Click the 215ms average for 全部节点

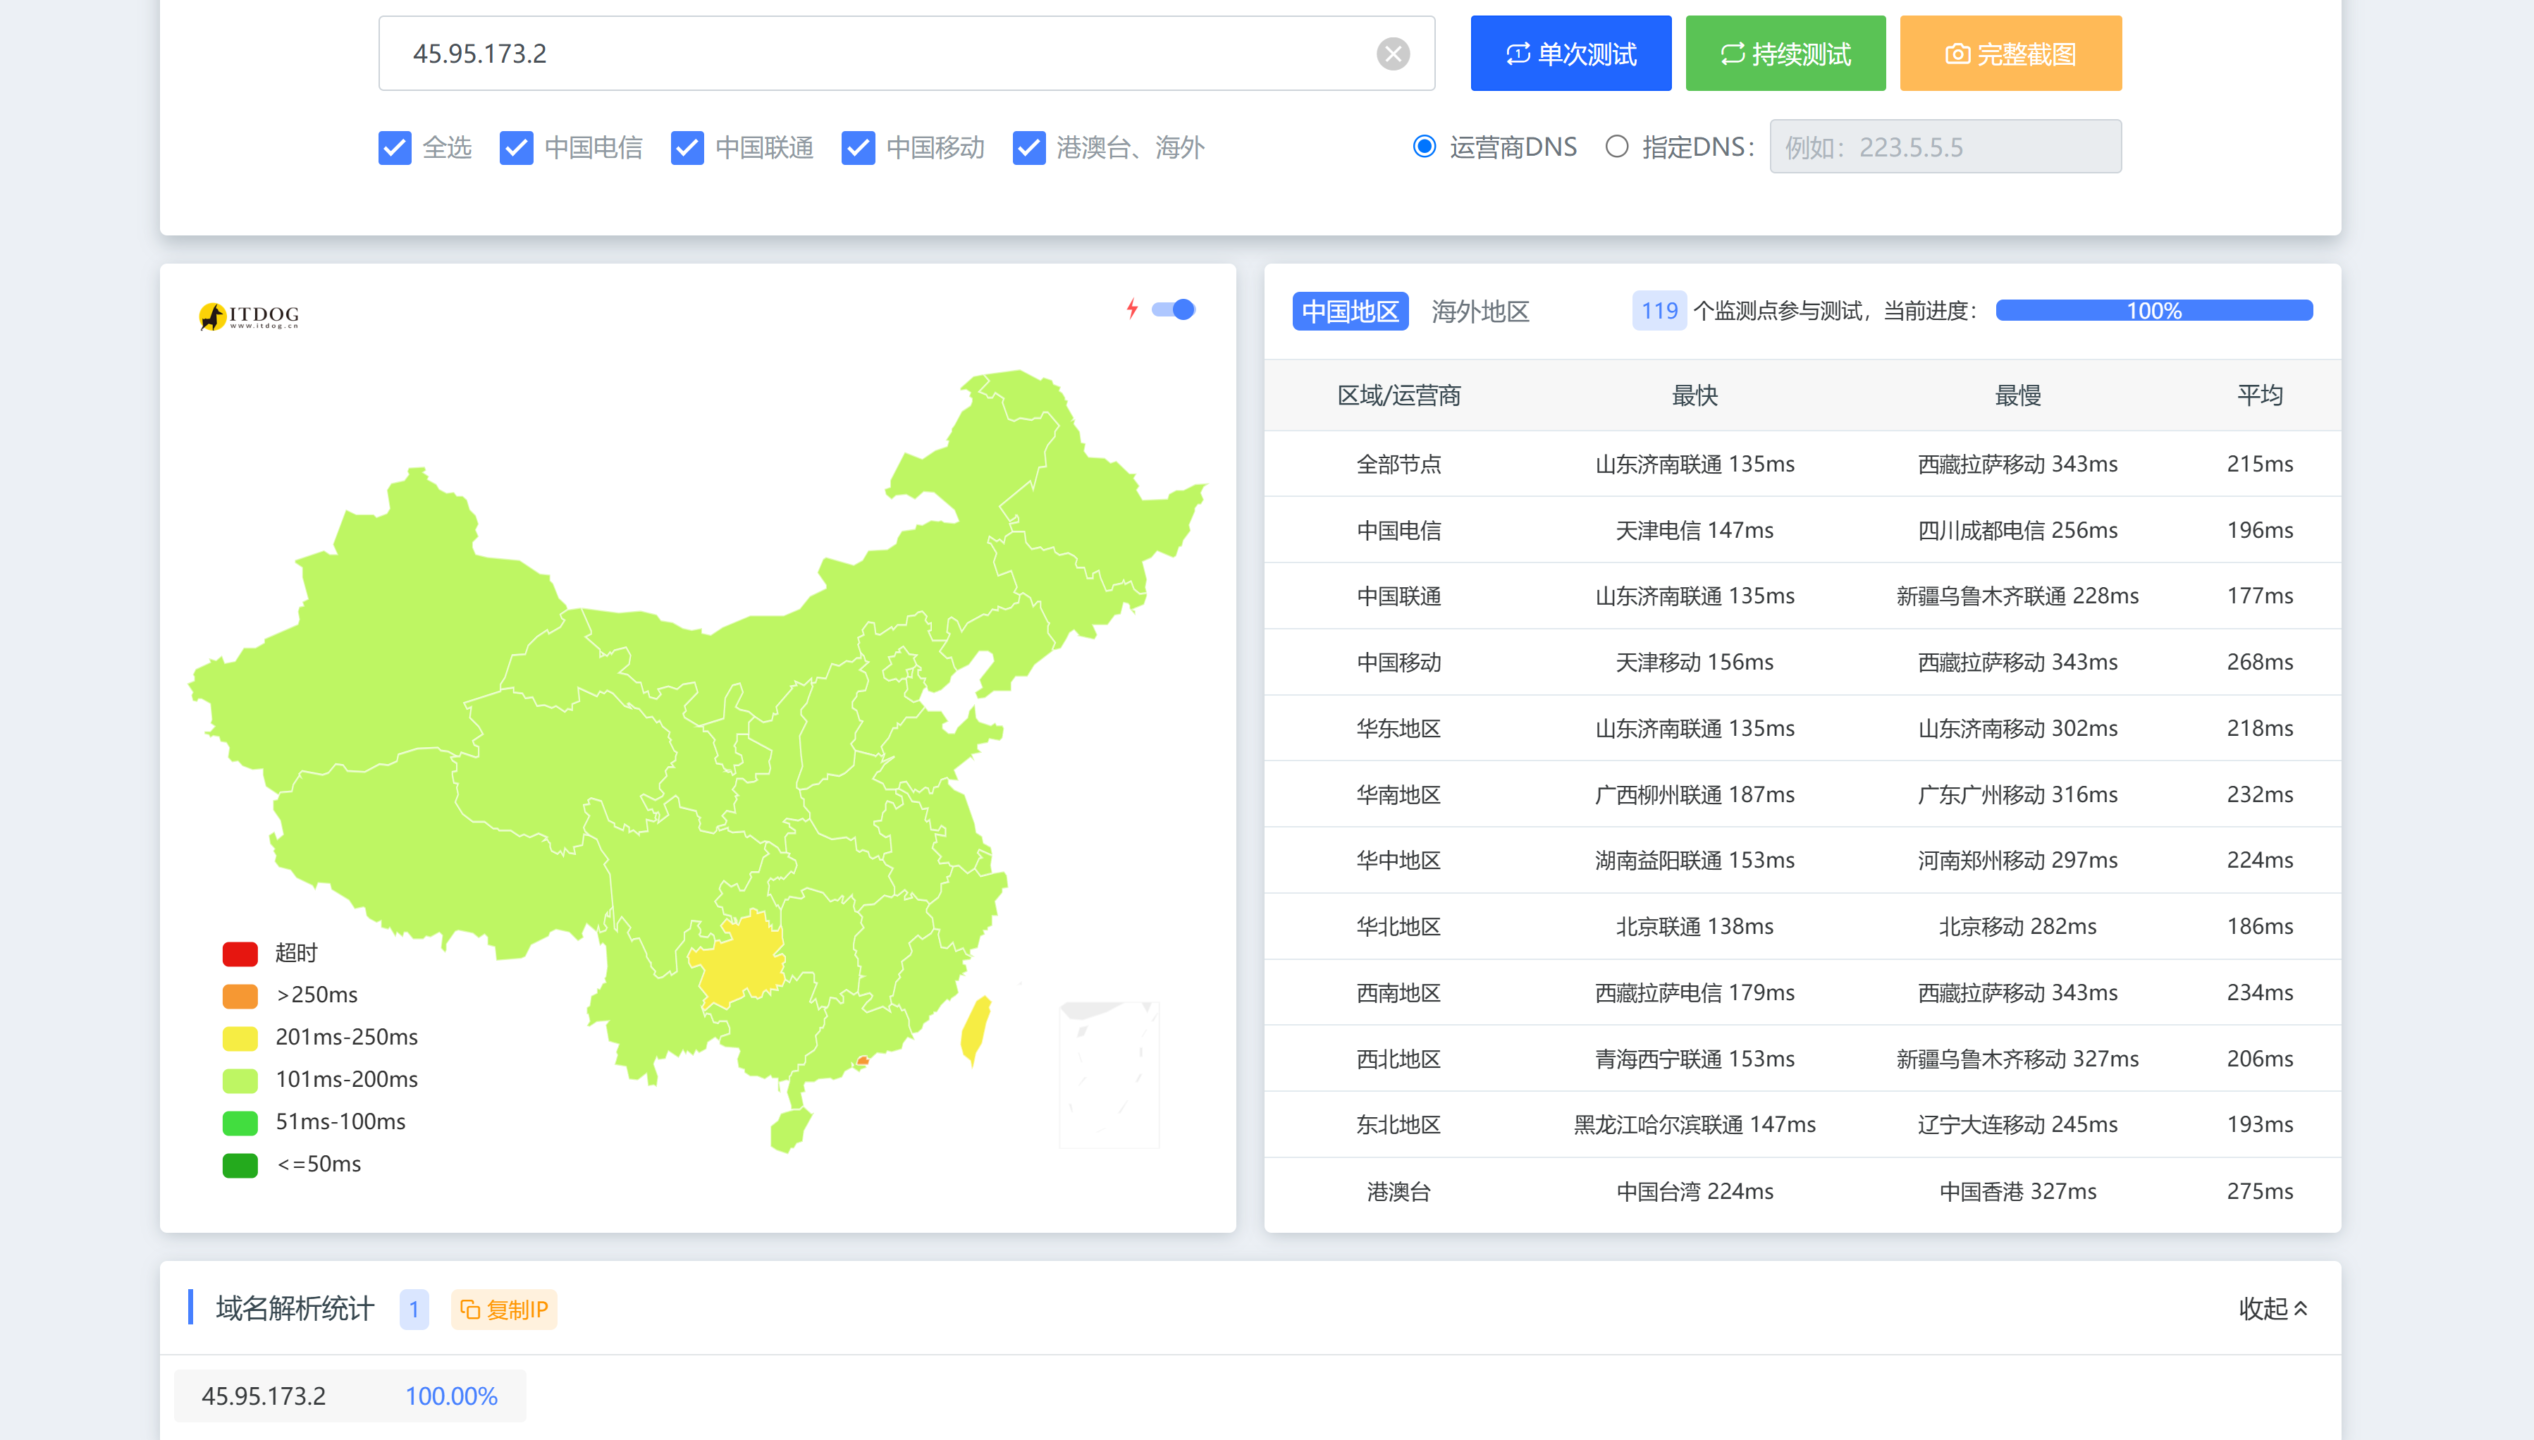click(x=2259, y=464)
